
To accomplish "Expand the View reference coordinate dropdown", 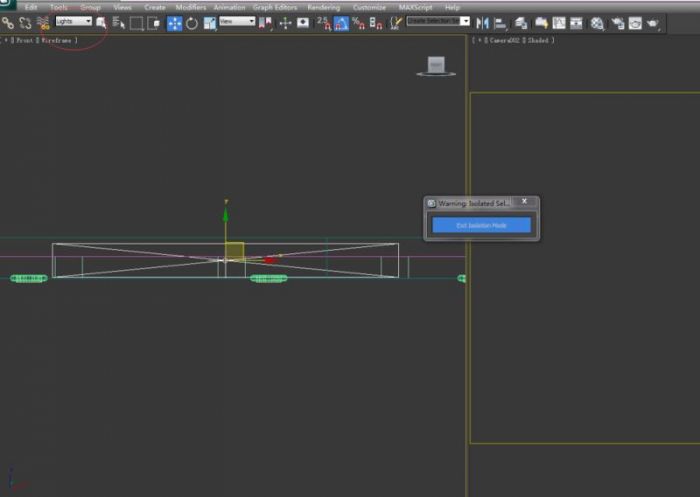I will pos(237,21).
